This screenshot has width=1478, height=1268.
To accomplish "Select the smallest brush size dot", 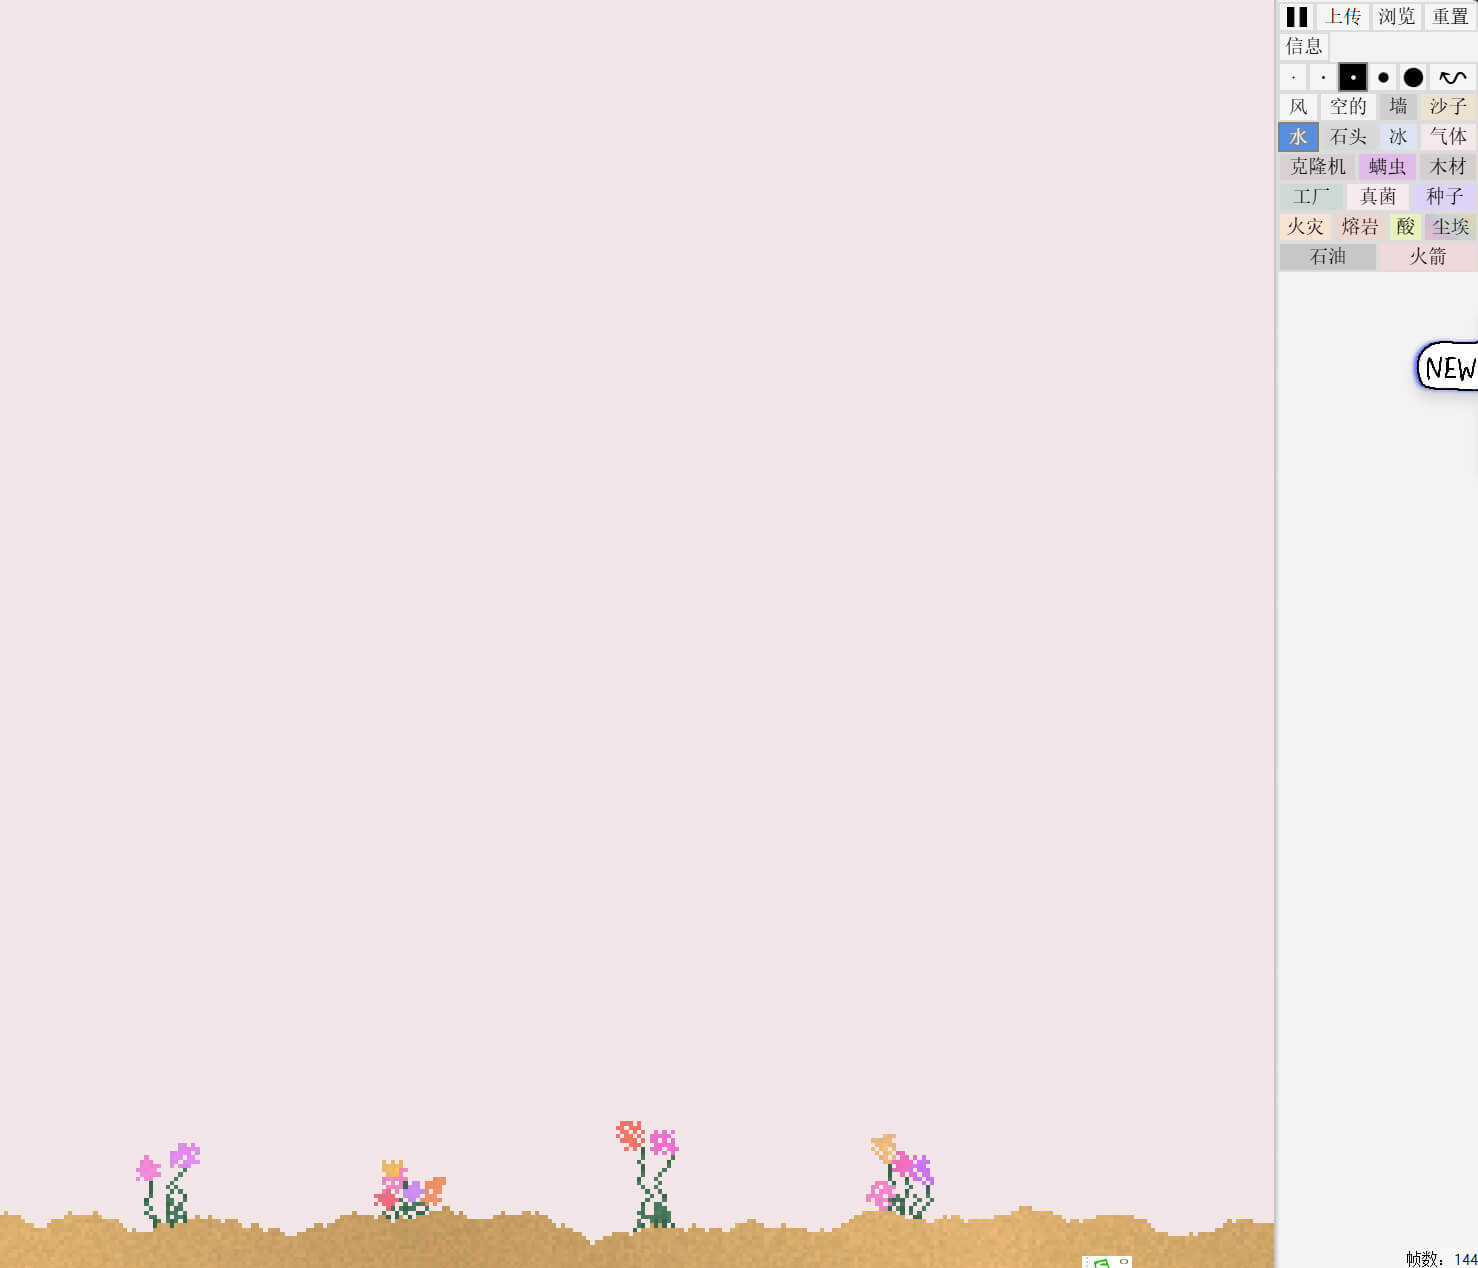I will pos(1293,77).
